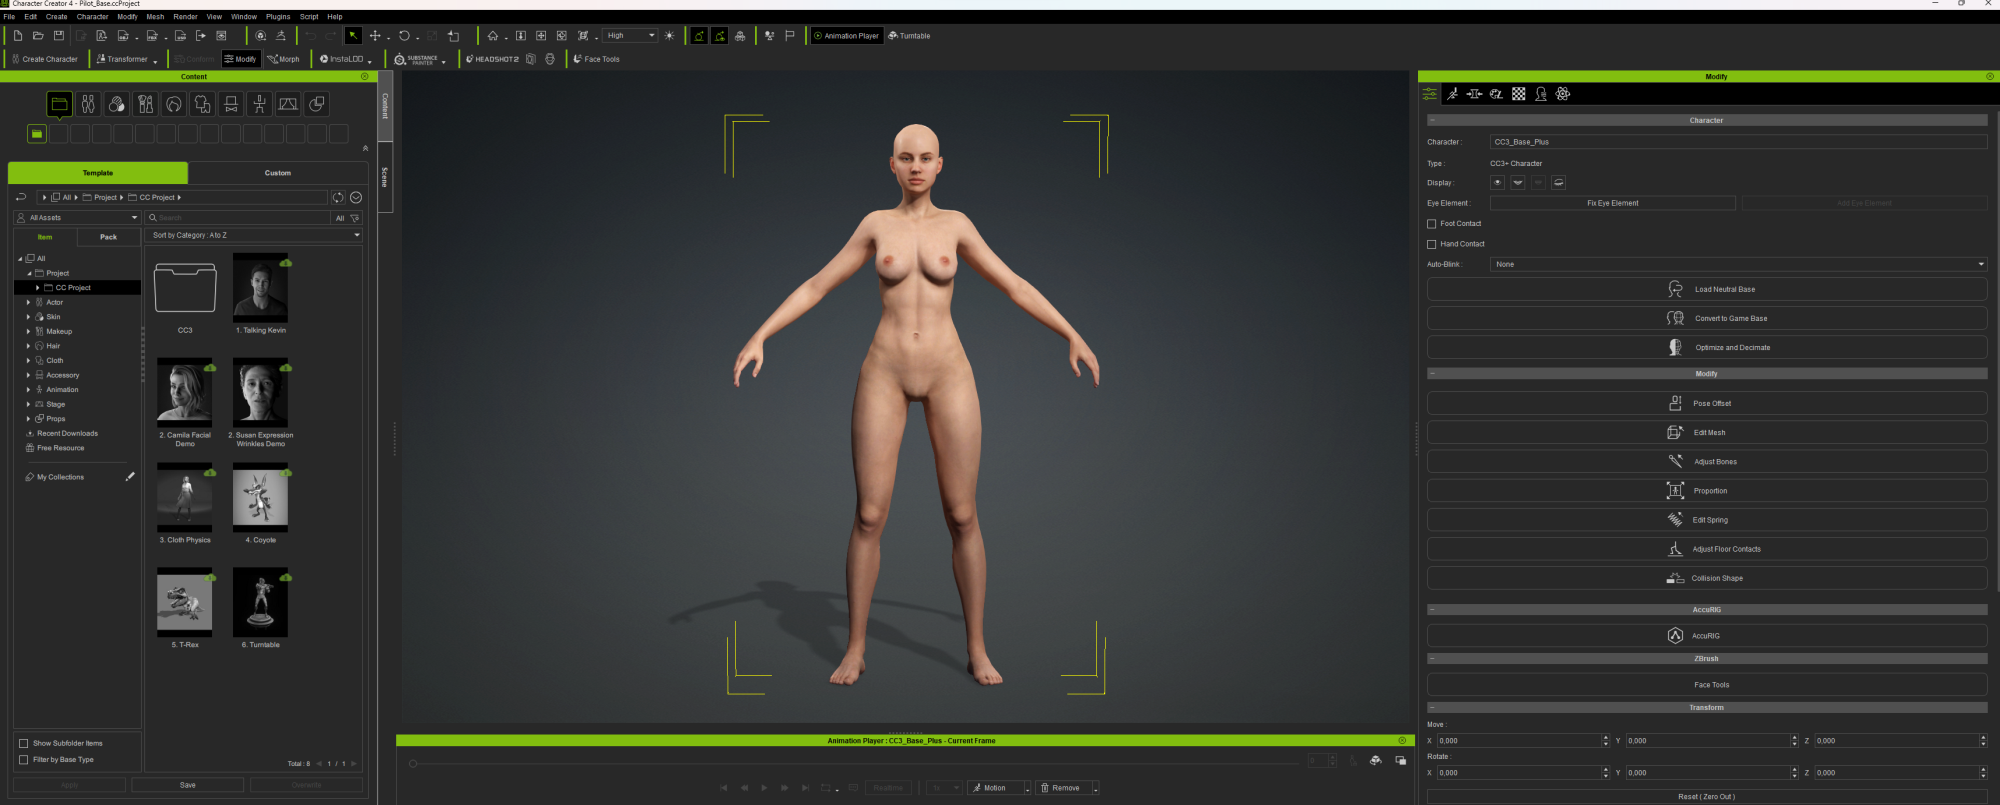Switch to the Pack tab
Screen dimensions: 2000x805
(109, 237)
